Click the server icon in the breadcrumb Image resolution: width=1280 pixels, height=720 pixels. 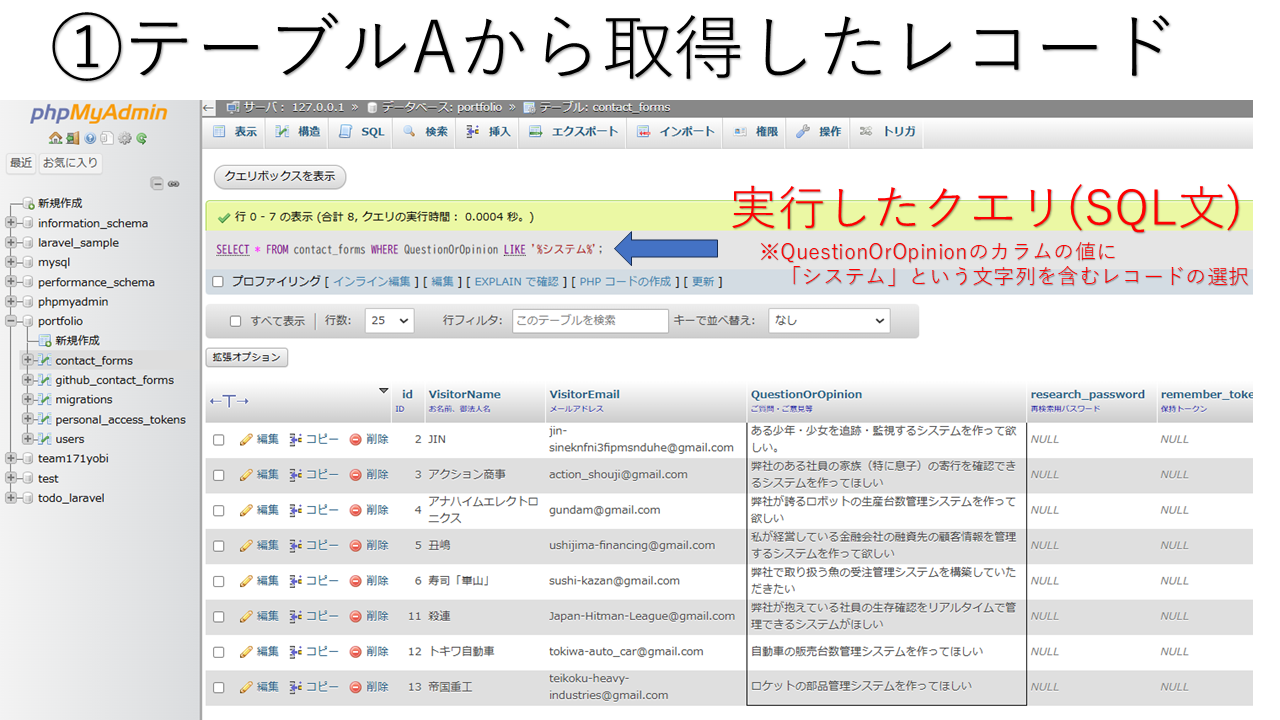point(233,107)
